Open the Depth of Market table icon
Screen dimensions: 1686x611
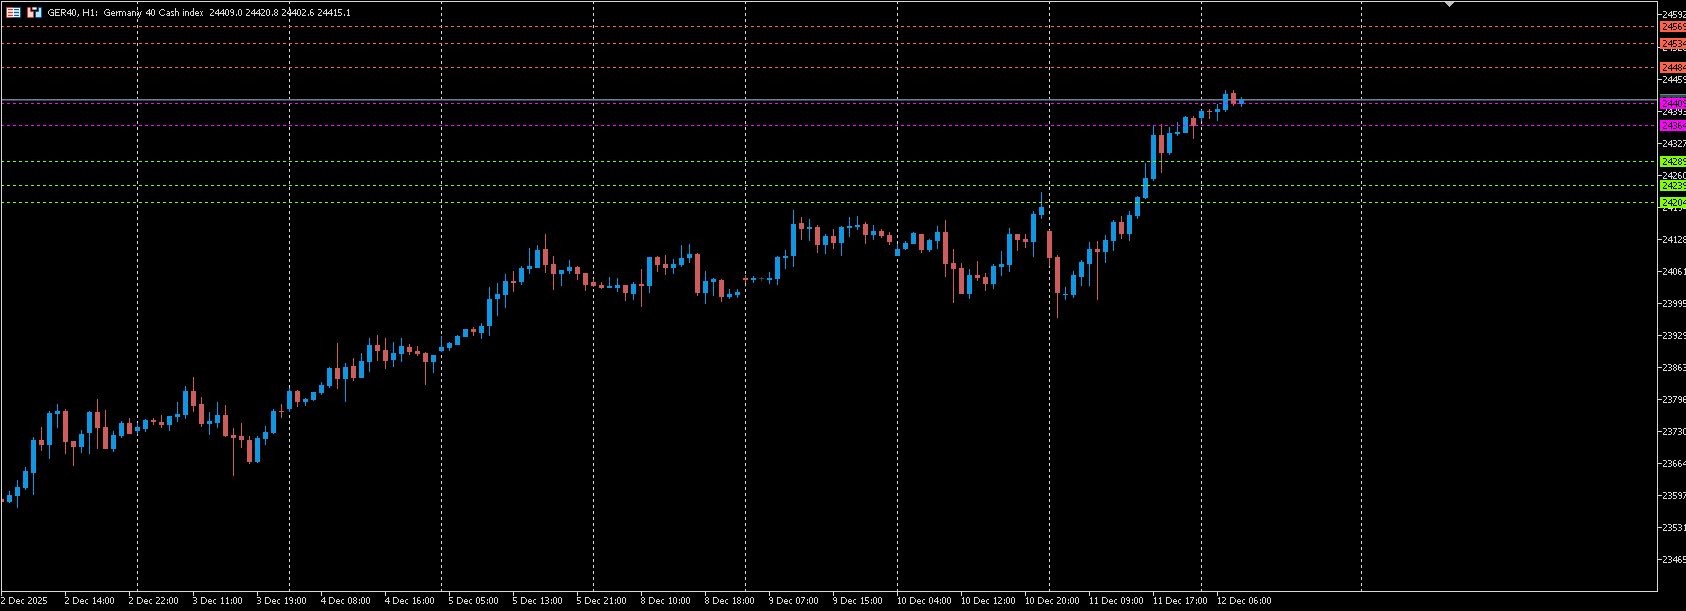[14, 13]
